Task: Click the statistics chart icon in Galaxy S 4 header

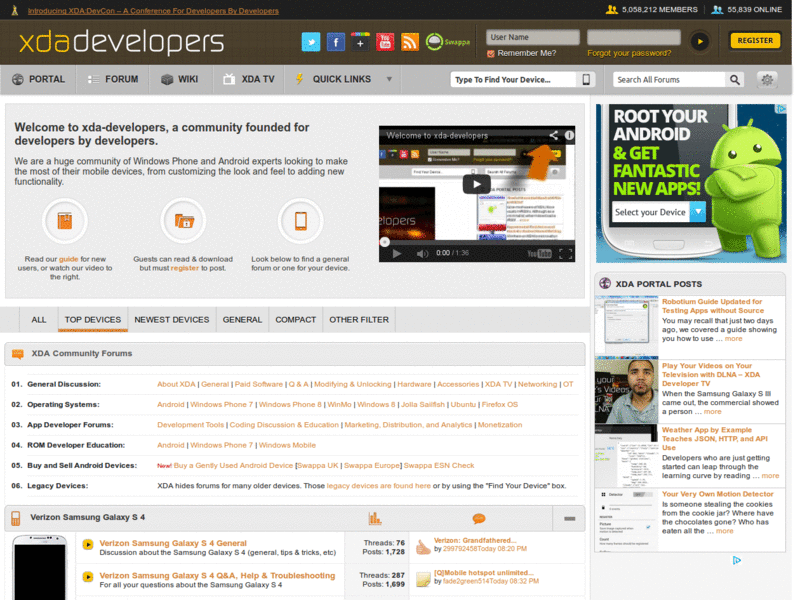Action: click(x=375, y=518)
